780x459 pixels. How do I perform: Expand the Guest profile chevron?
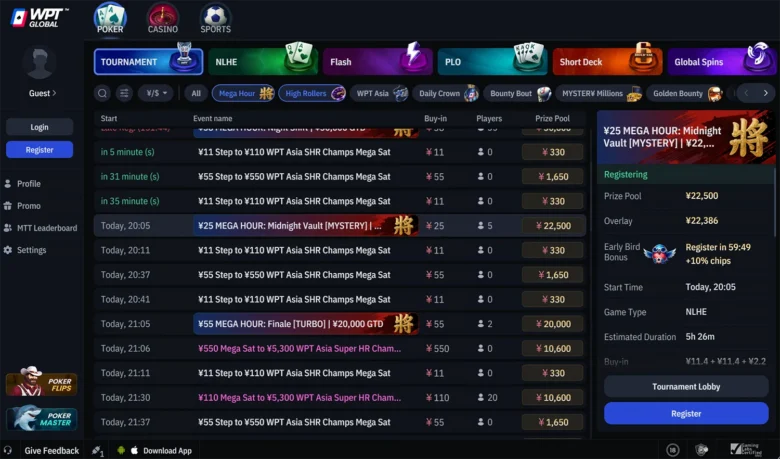click(54, 93)
